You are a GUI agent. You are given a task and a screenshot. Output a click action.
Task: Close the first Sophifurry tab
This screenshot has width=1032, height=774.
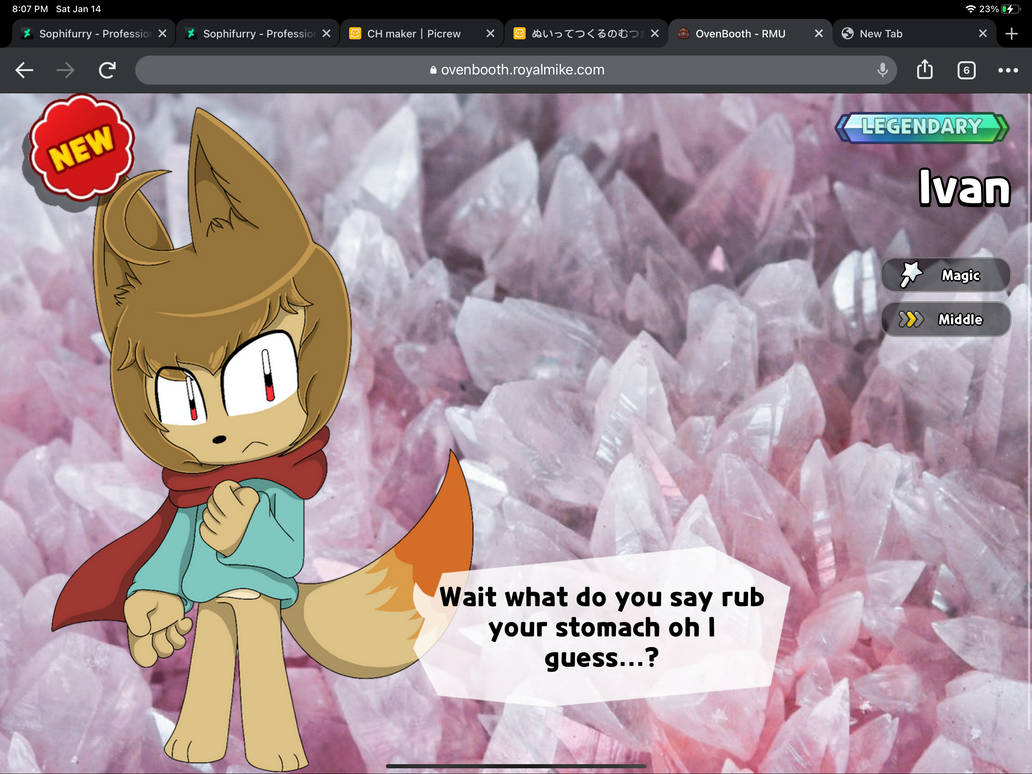click(x=163, y=34)
